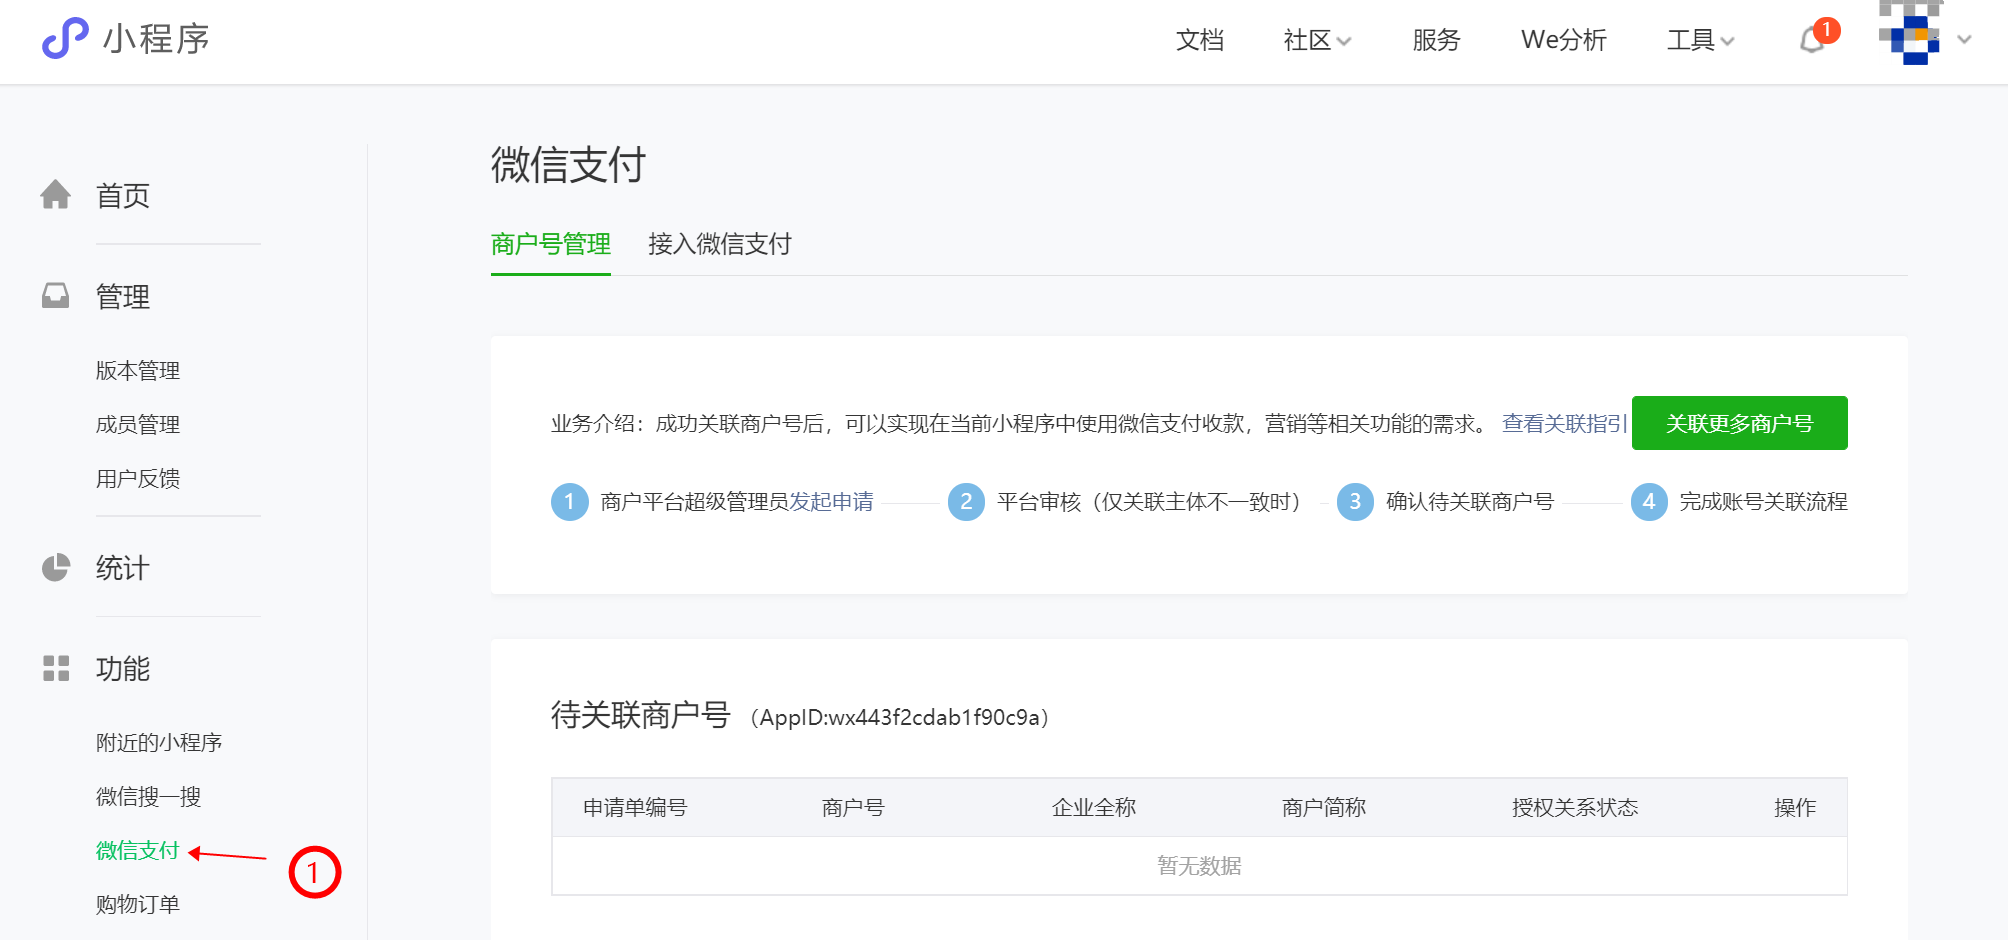Click the 微信支付 page heading
2008x940 pixels.
click(568, 165)
